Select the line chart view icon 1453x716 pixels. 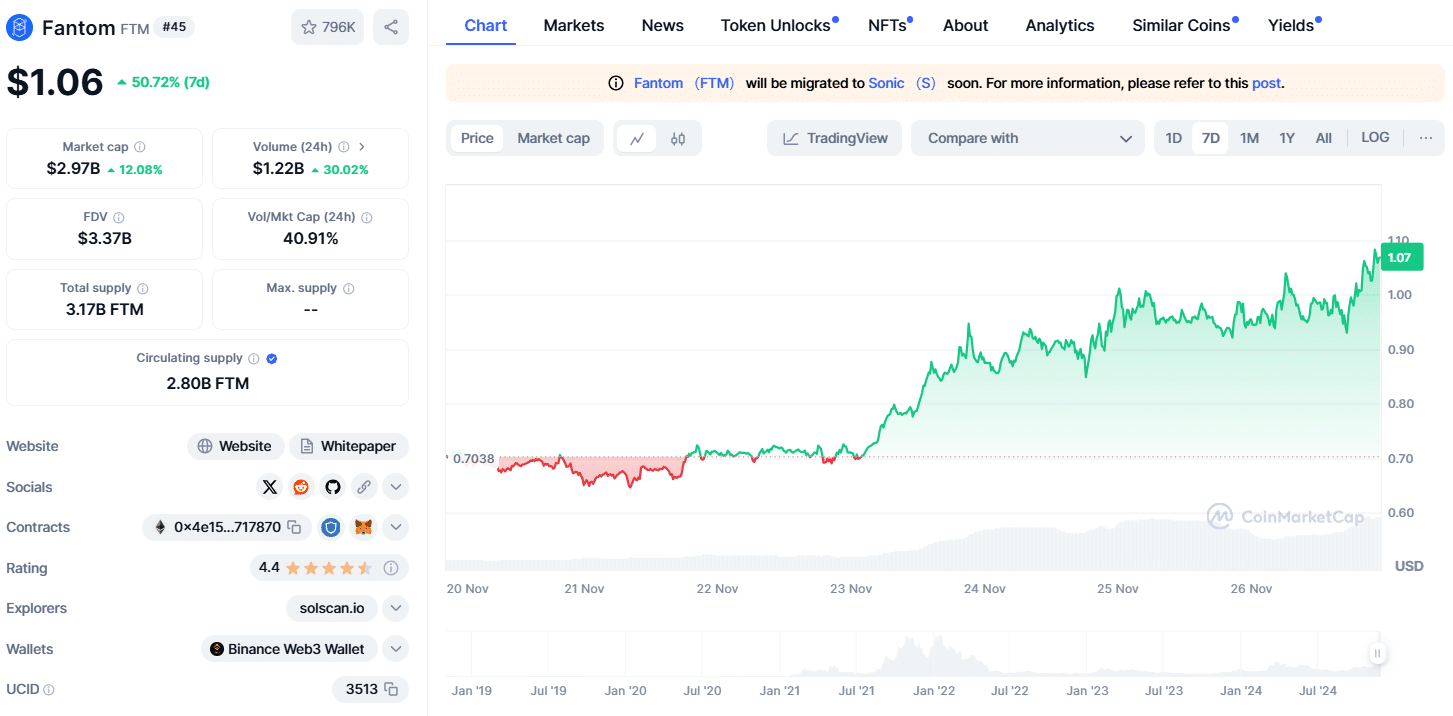point(636,138)
